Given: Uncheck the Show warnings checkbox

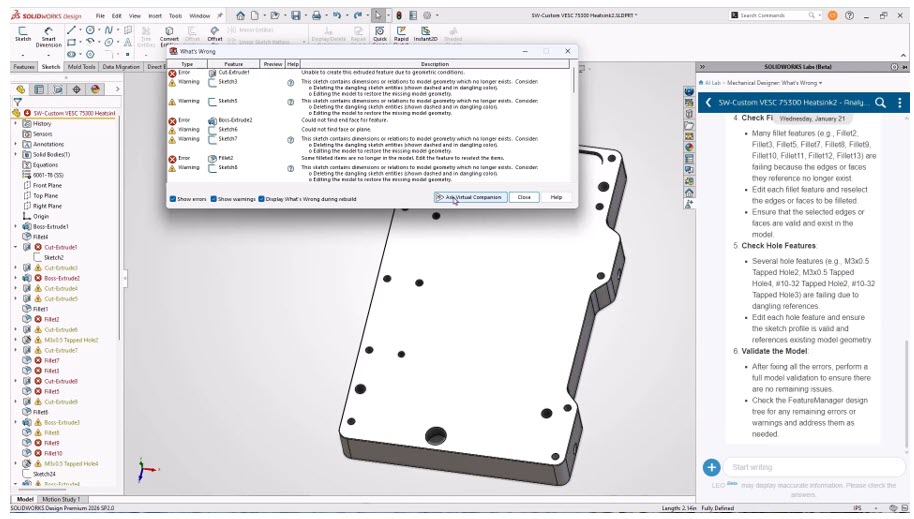Looking at the screenshot, I should (x=214, y=198).
